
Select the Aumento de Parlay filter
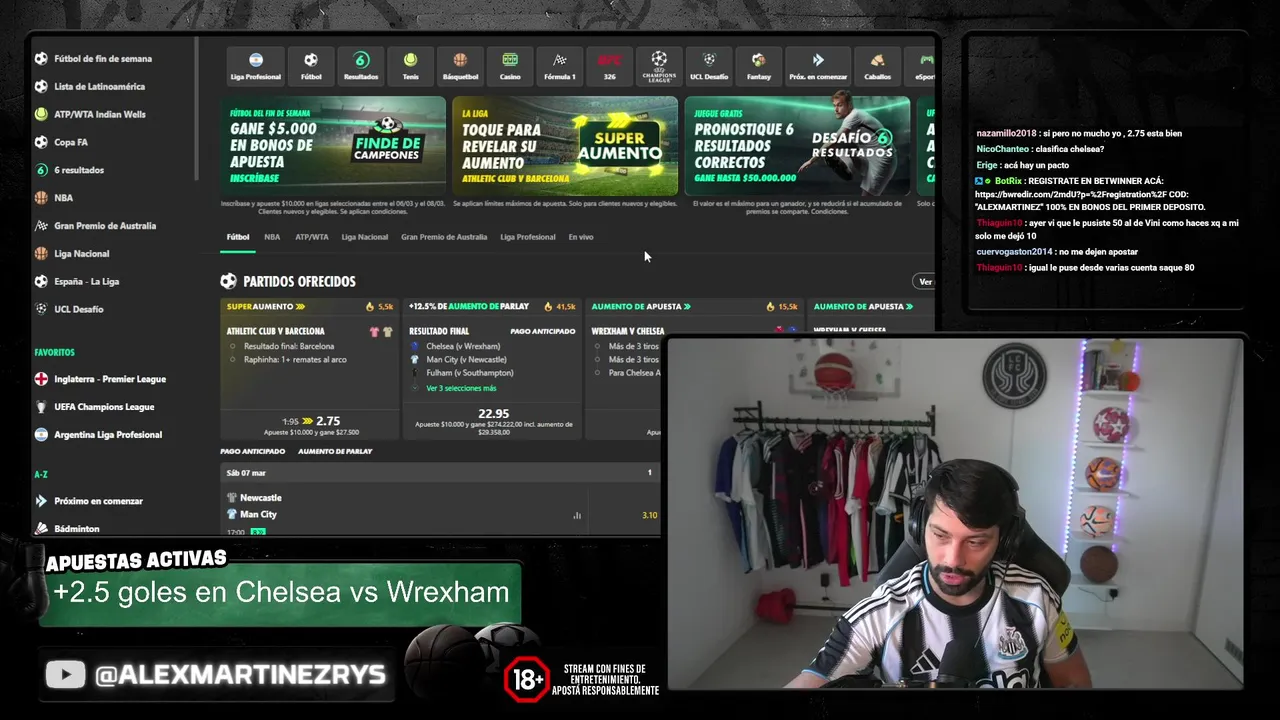click(x=335, y=452)
